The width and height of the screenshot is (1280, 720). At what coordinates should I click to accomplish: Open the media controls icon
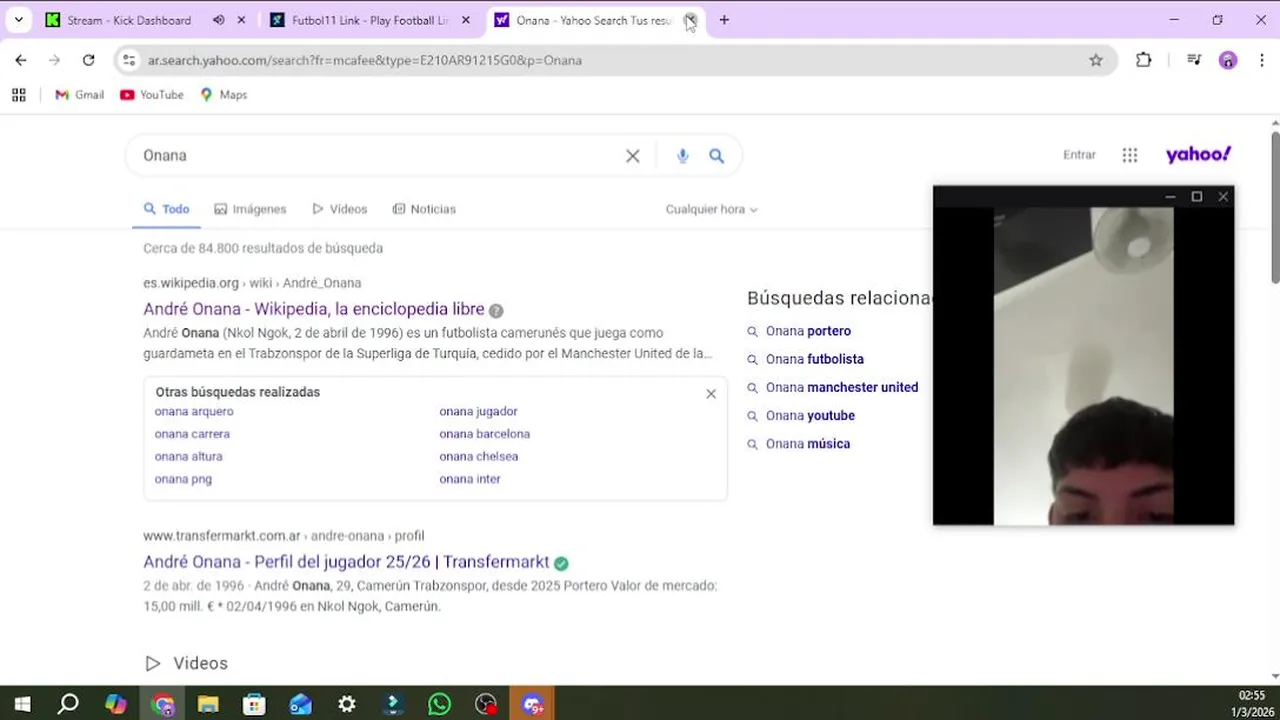click(1194, 60)
